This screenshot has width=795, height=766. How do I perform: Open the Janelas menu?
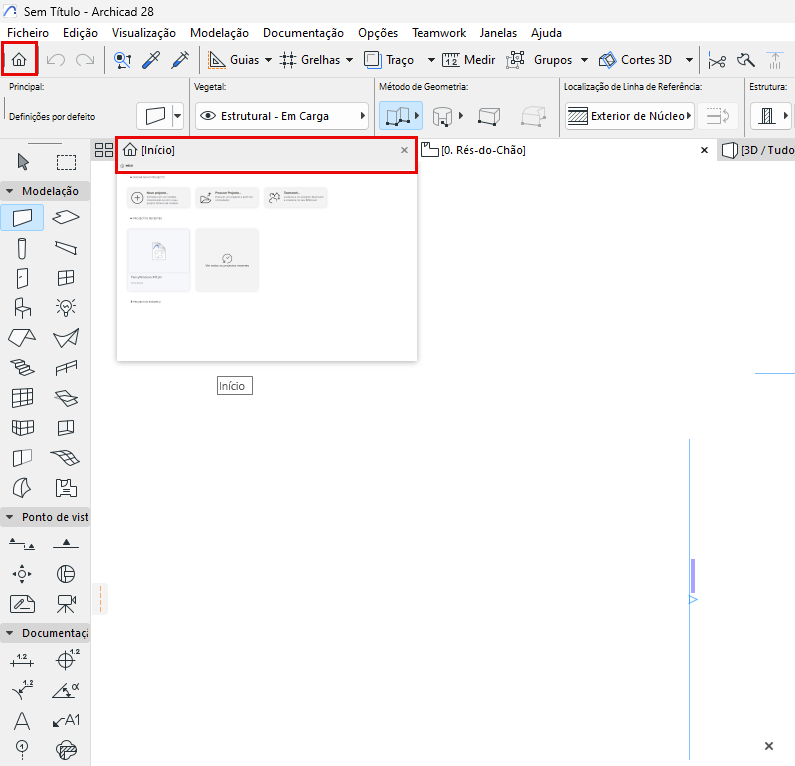coord(498,33)
